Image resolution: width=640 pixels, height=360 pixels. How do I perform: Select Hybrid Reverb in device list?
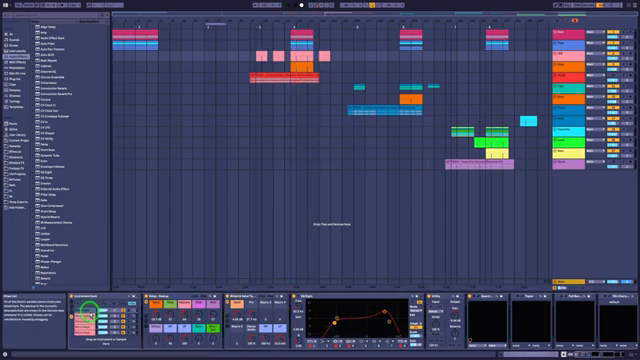tap(50, 217)
